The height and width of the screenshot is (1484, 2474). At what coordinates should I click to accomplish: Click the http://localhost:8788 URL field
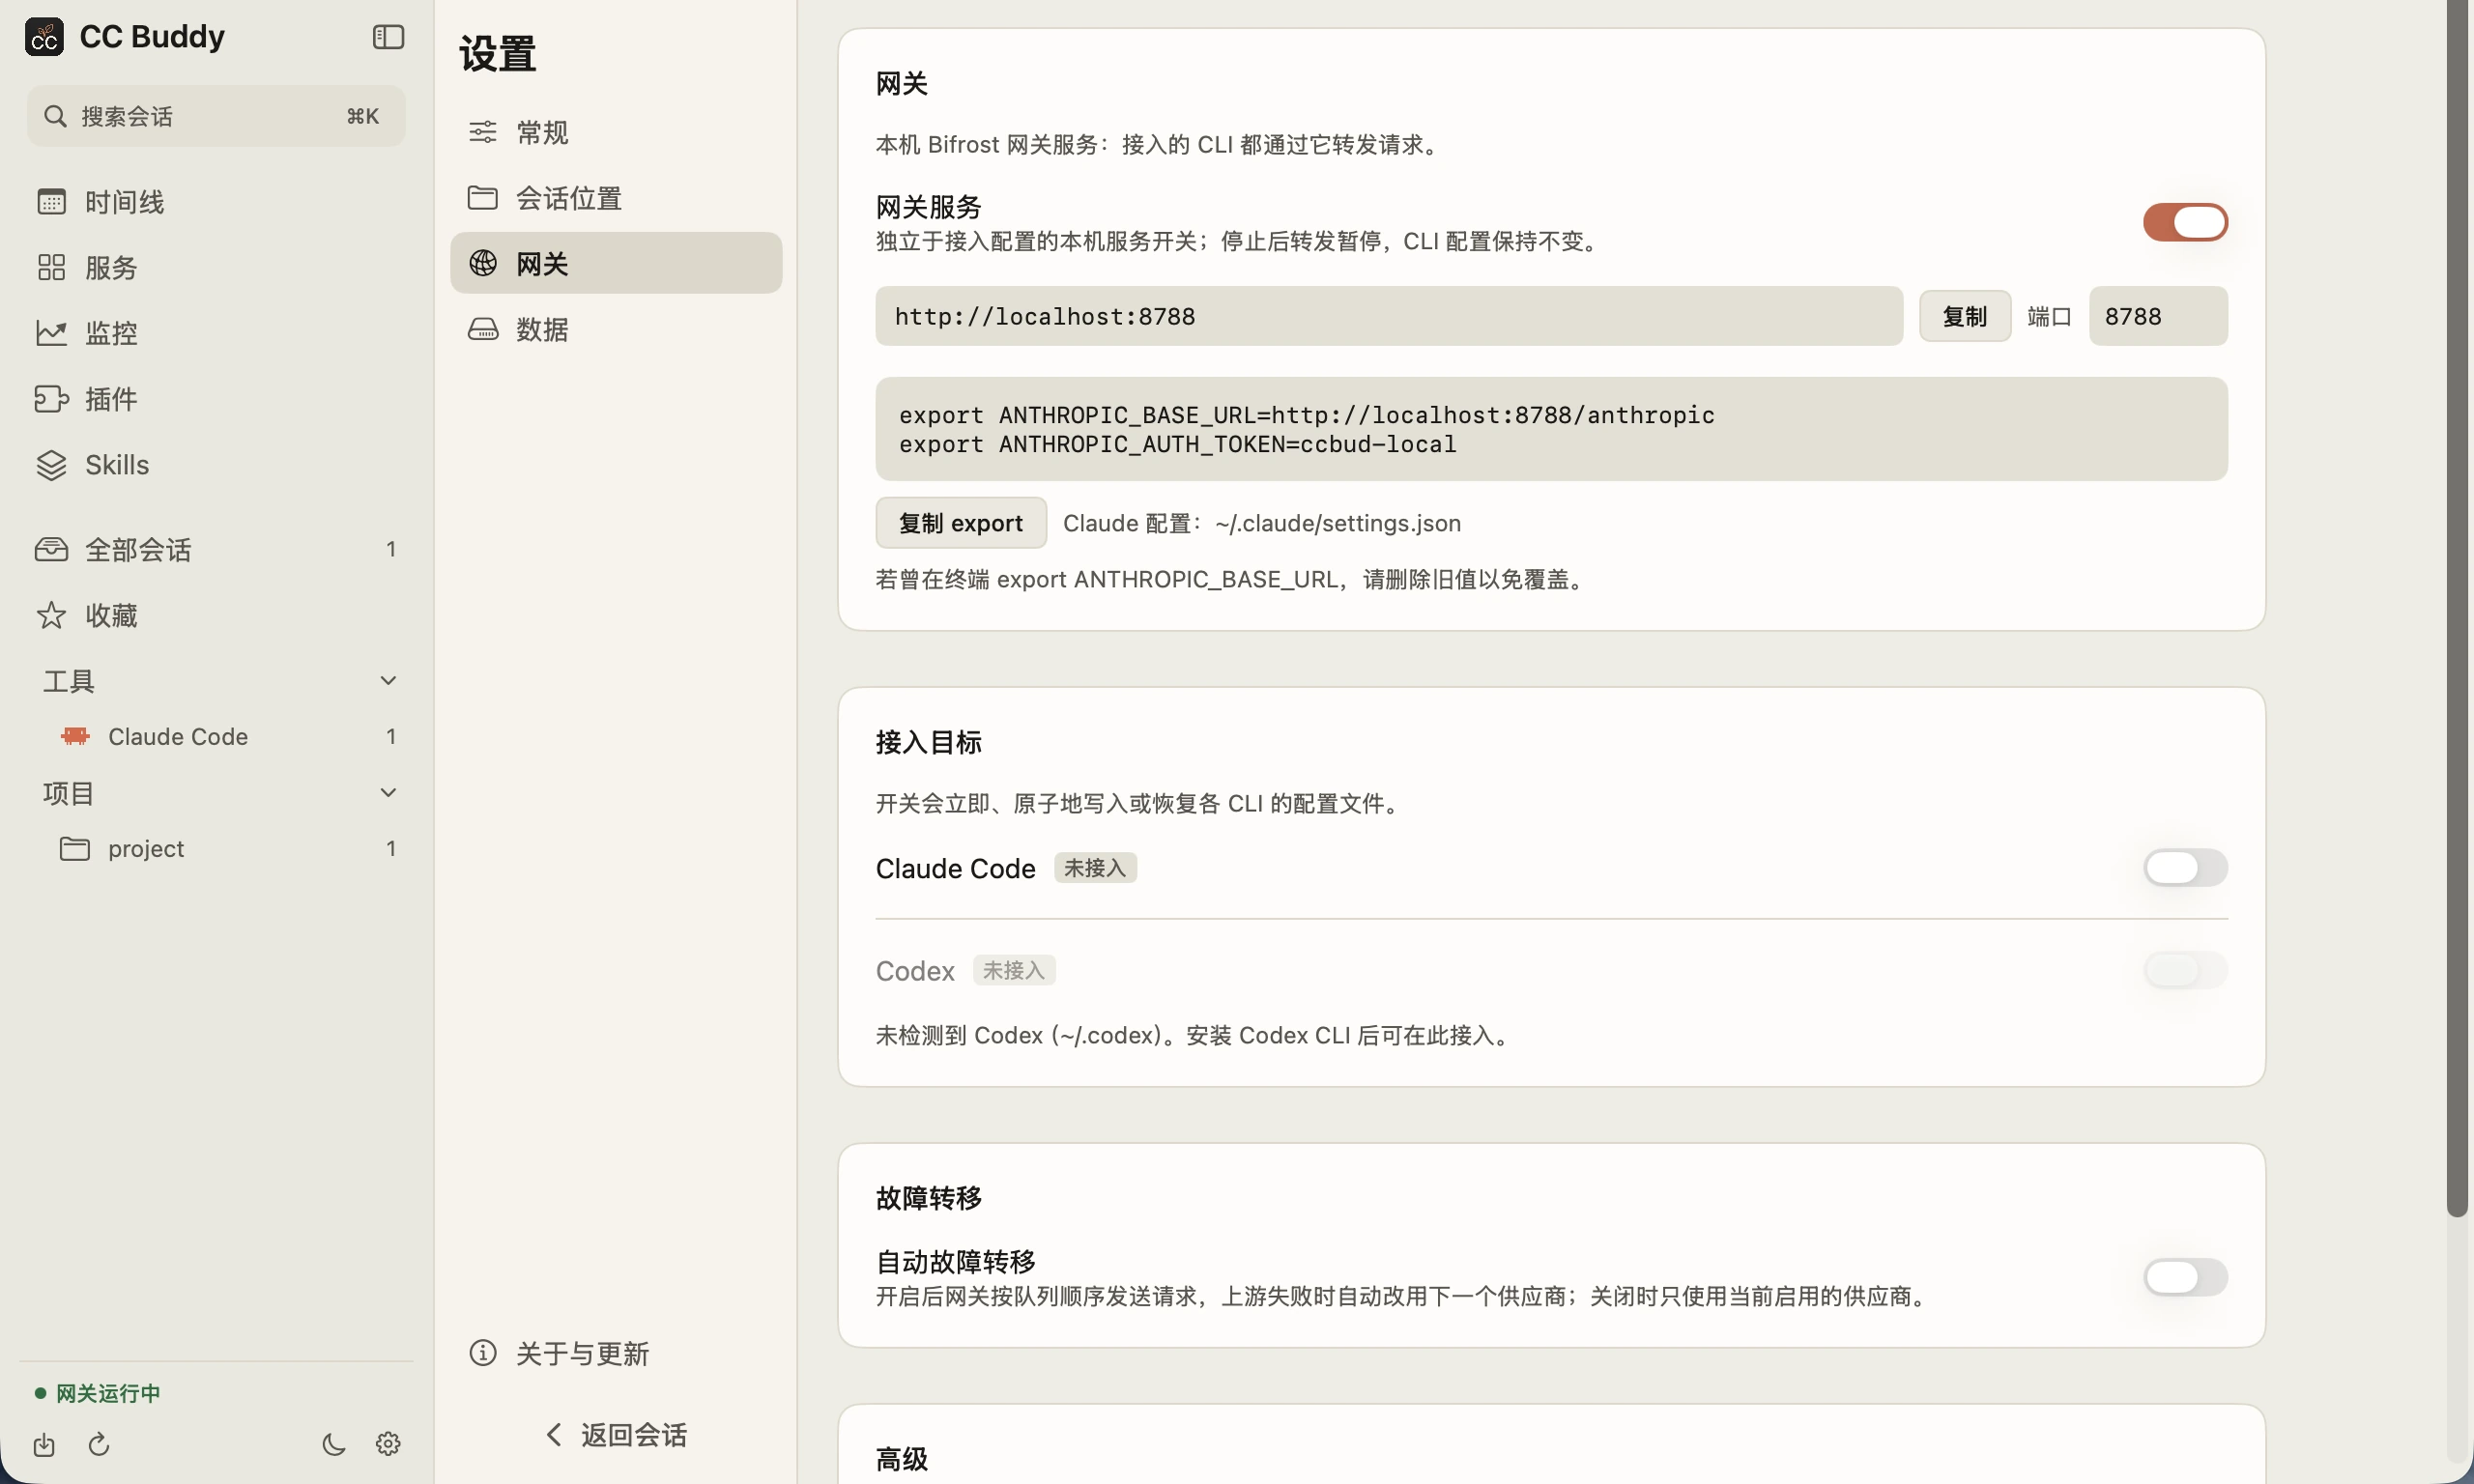pos(1389,316)
